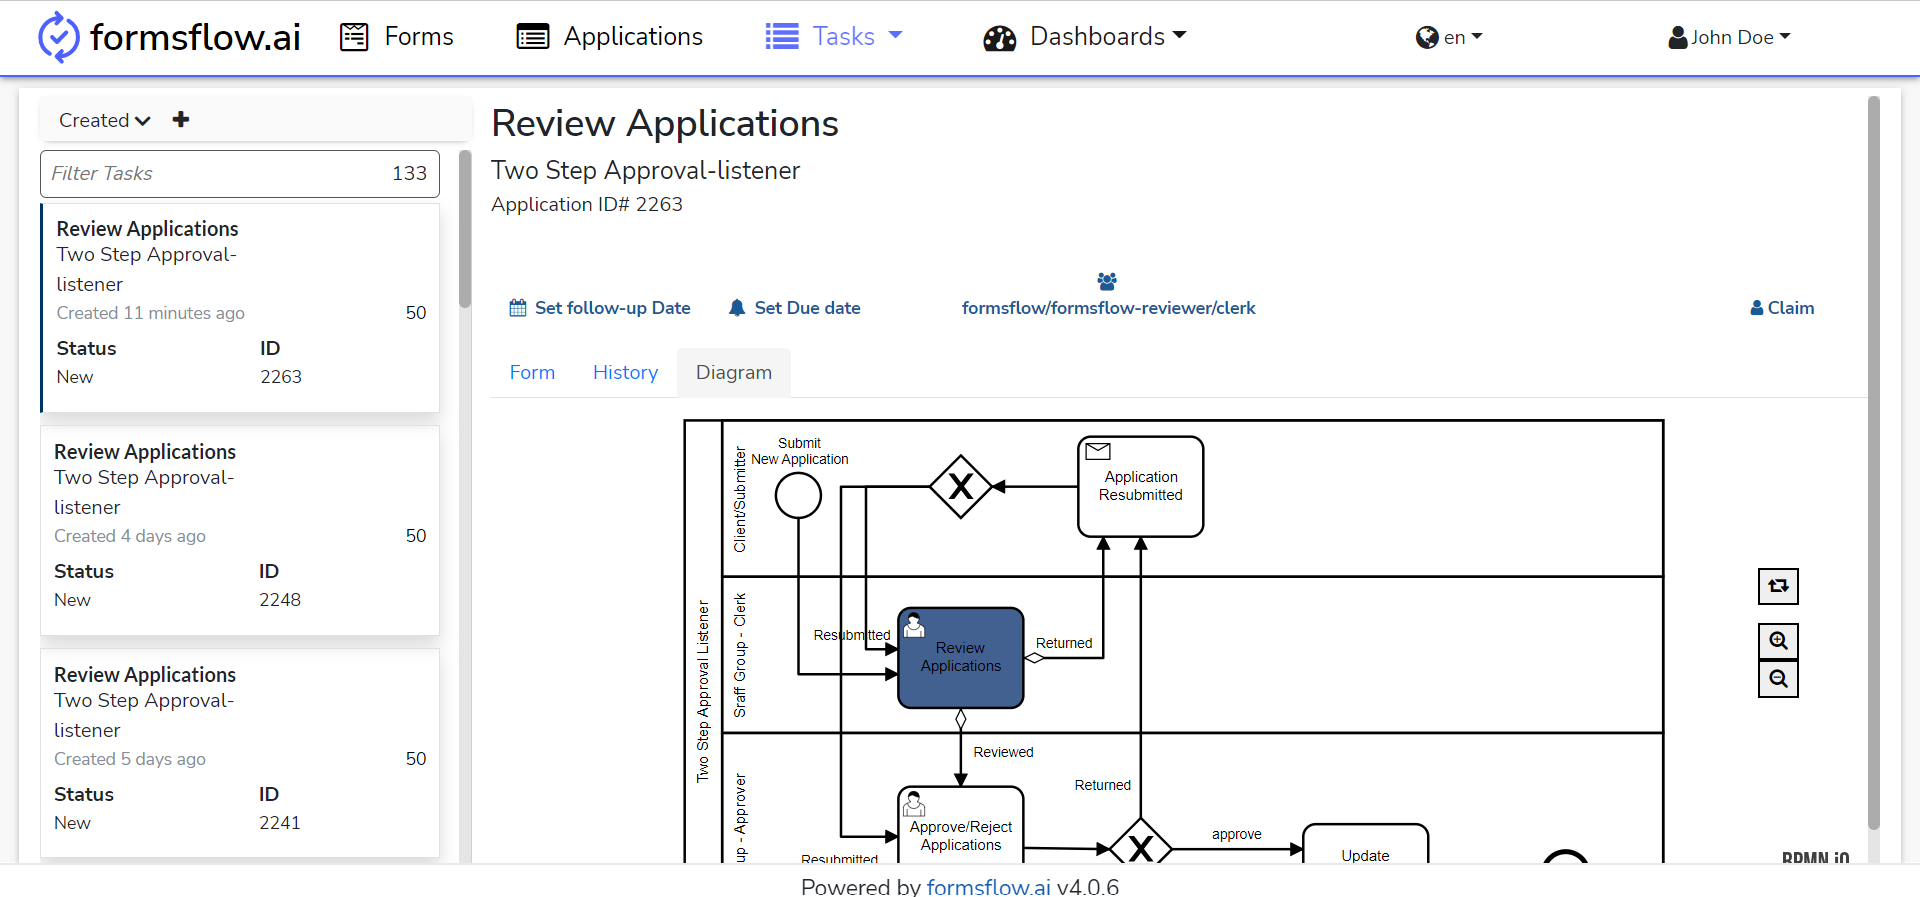The width and height of the screenshot is (1920, 897).
Task: Open the en language dropdown
Action: point(1449,38)
